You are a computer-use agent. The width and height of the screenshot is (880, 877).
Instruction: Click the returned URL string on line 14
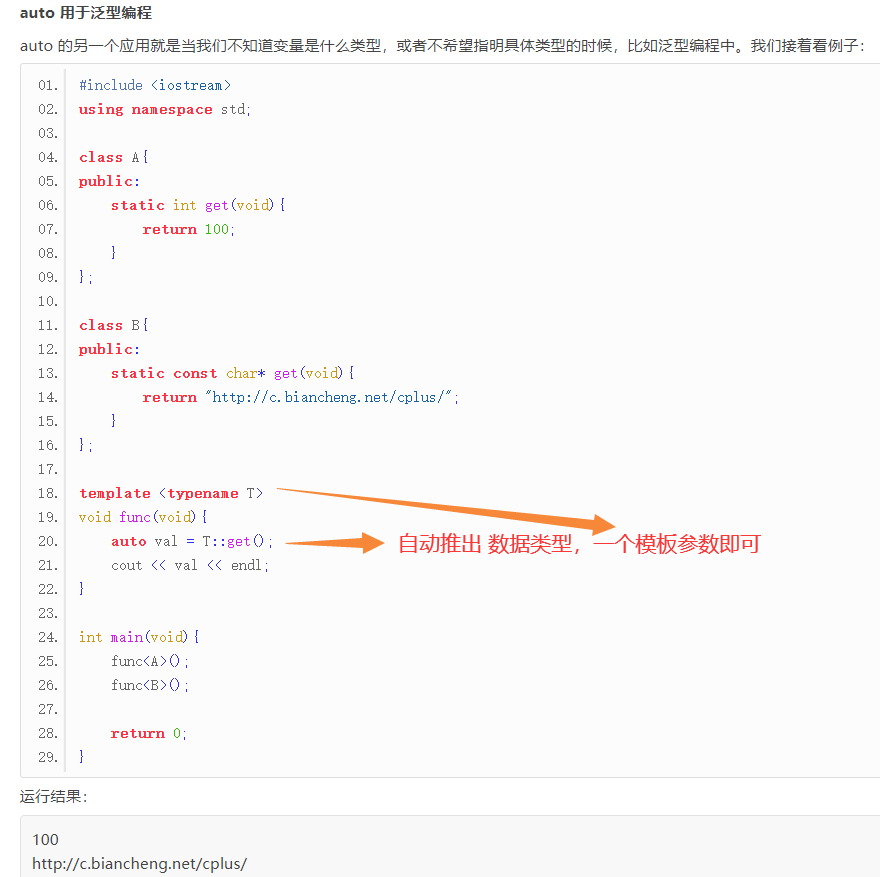tap(328, 397)
